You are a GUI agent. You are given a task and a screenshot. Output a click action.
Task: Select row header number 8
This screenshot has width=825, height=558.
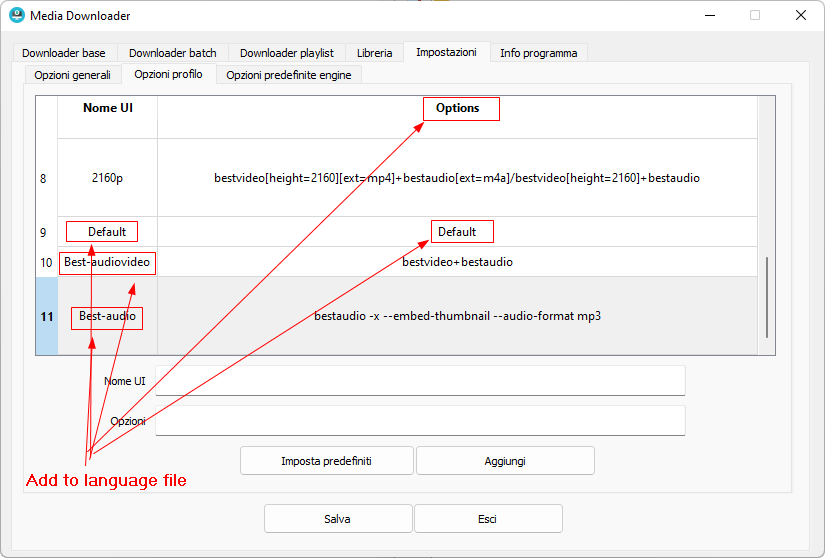[x=47, y=178]
